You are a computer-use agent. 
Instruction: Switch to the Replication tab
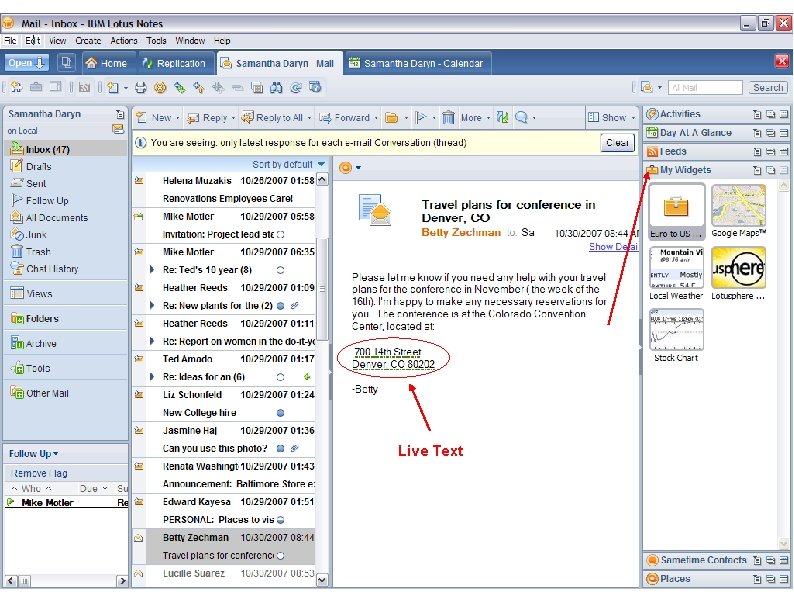click(174, 63)
